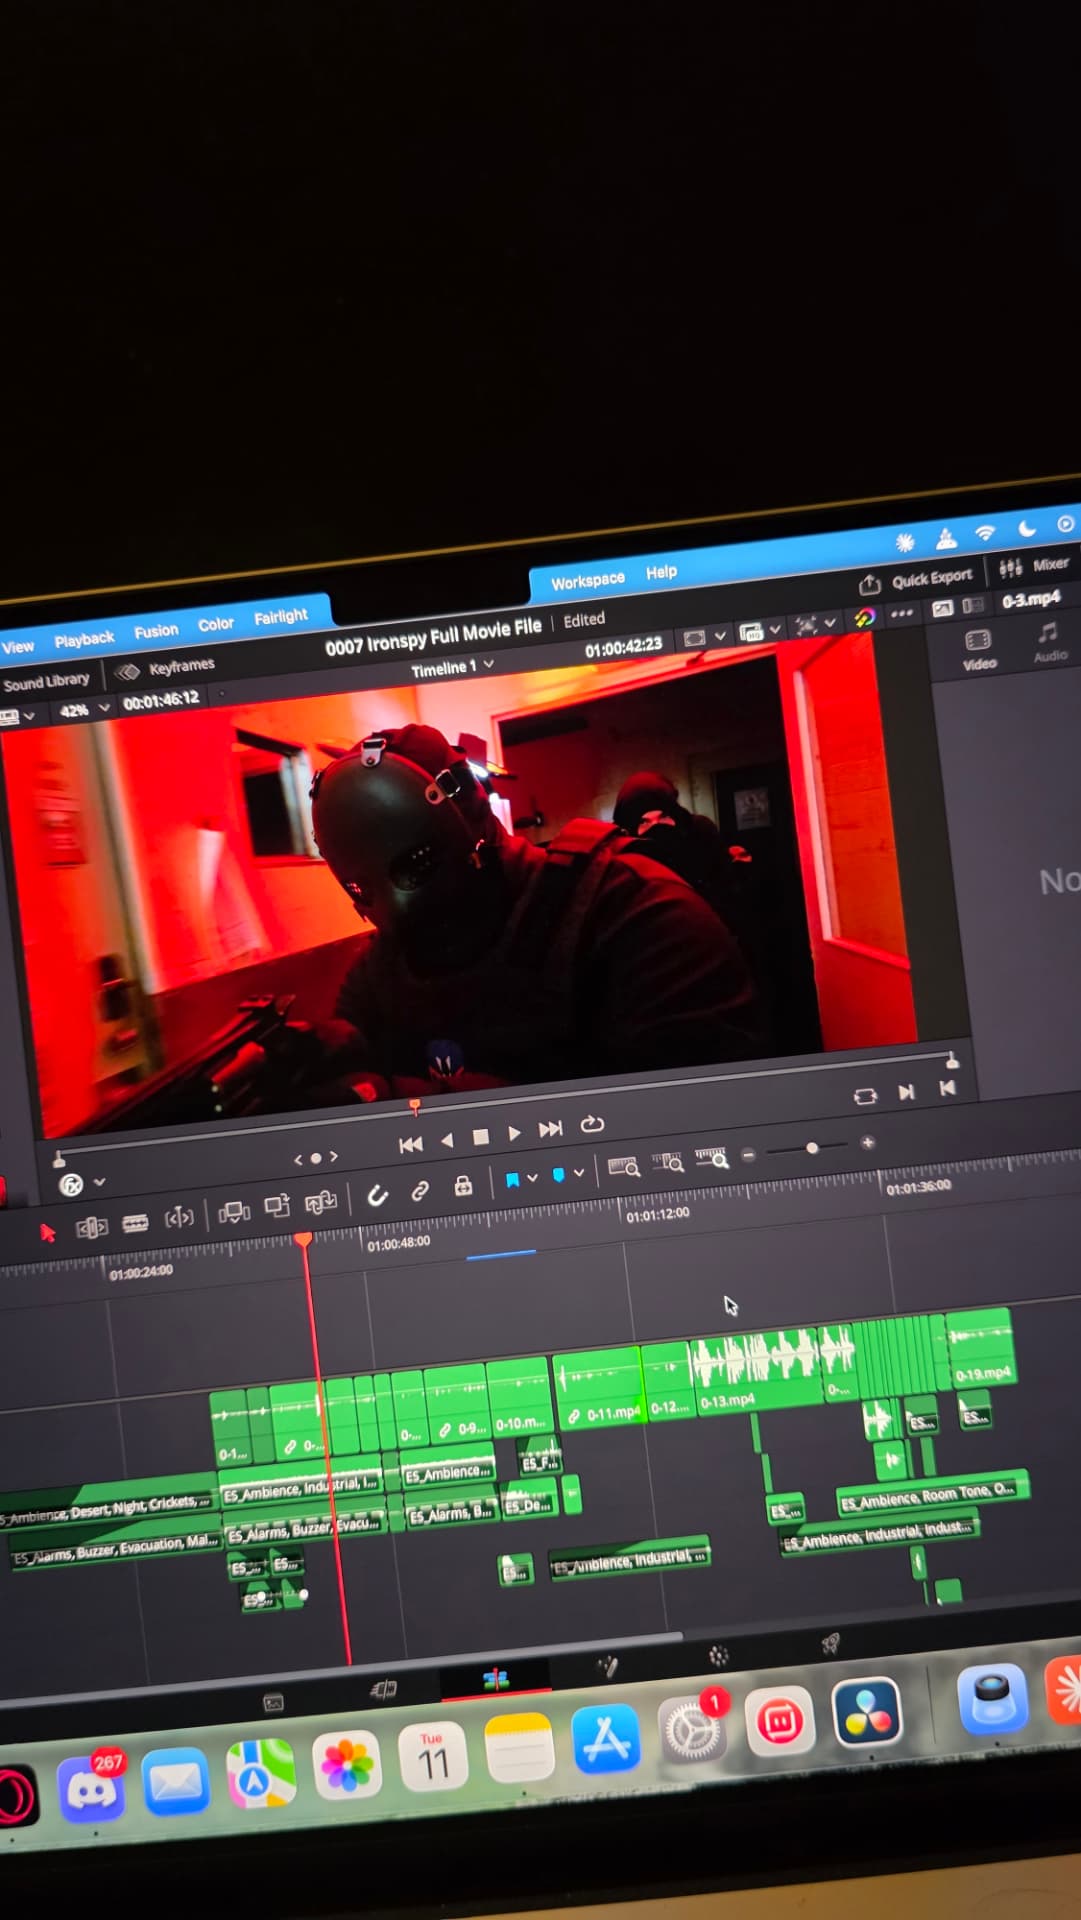Click the Detail Zoom icon
The width and height of the screenshot is (1081, 1920).
click(x=668, y=1162)
